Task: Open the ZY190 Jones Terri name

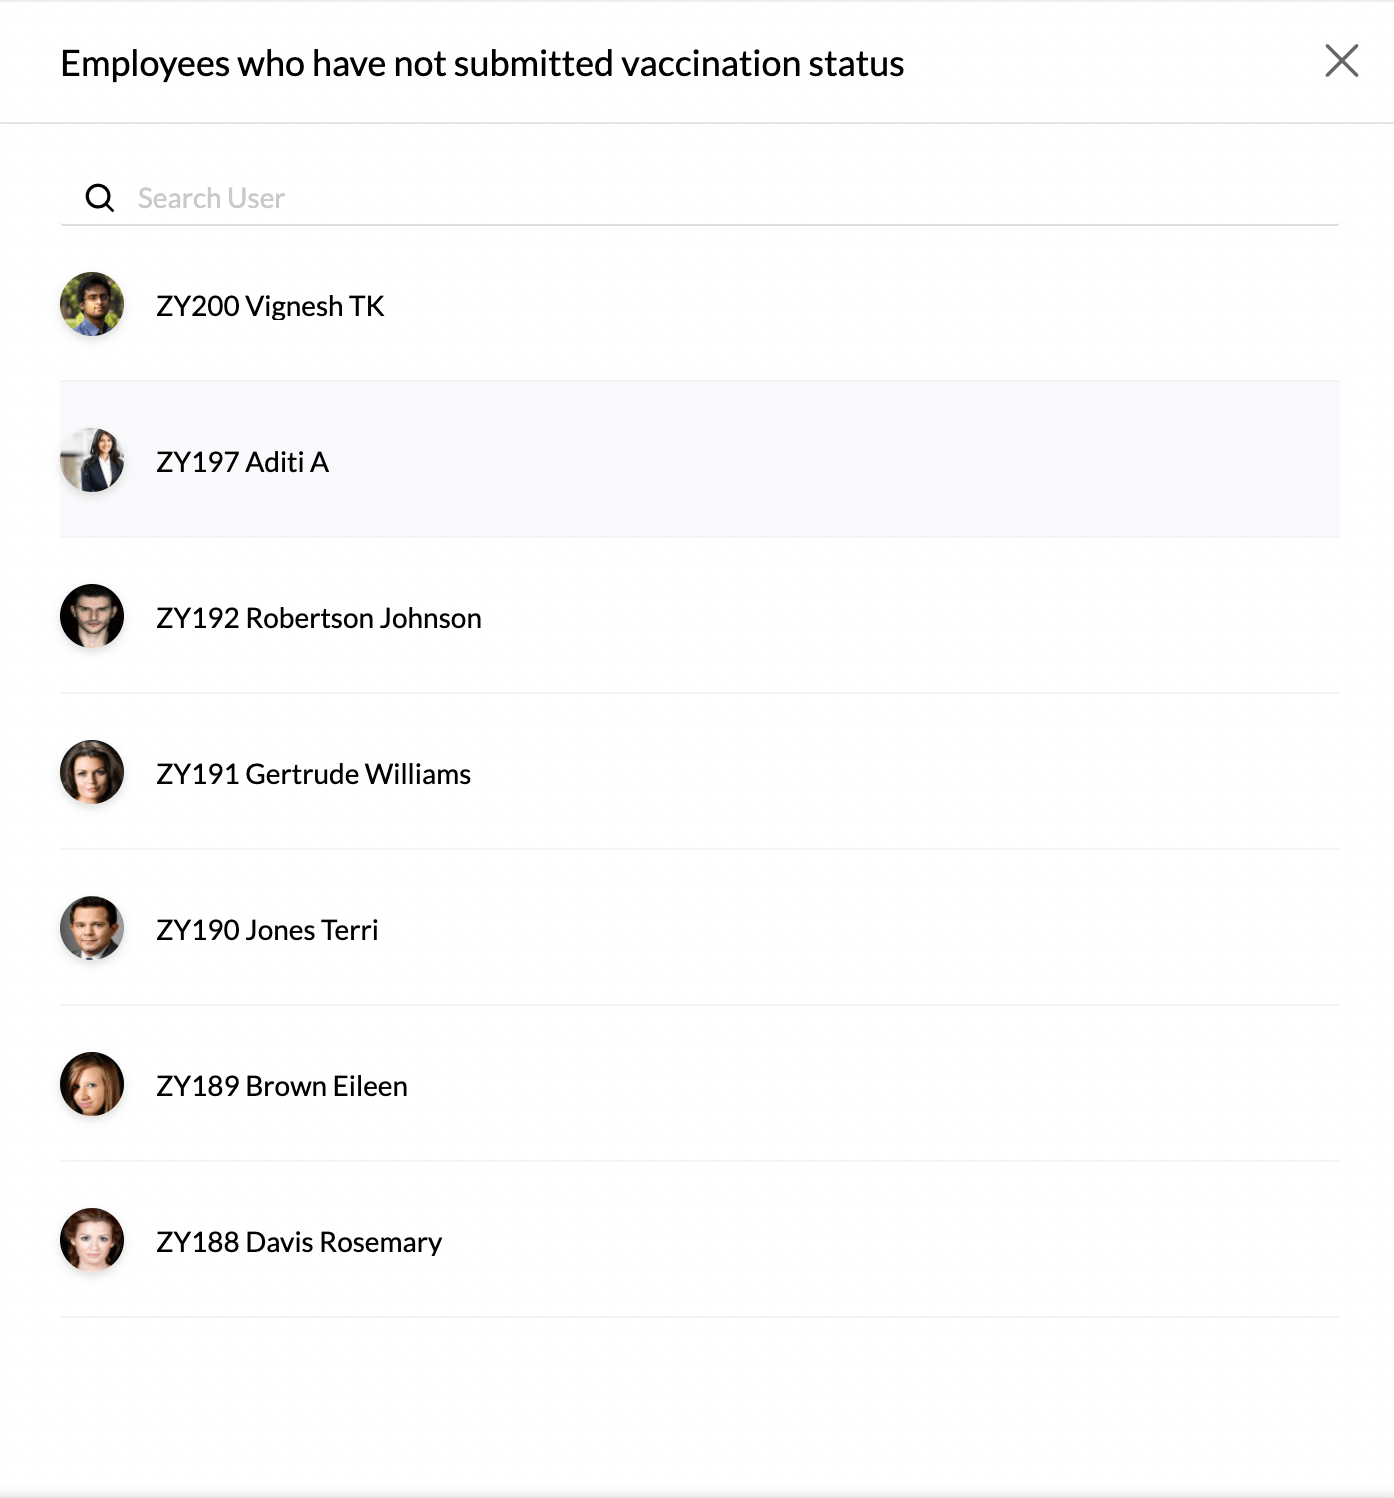Action: pyautogui.click(x=267, y=930)
